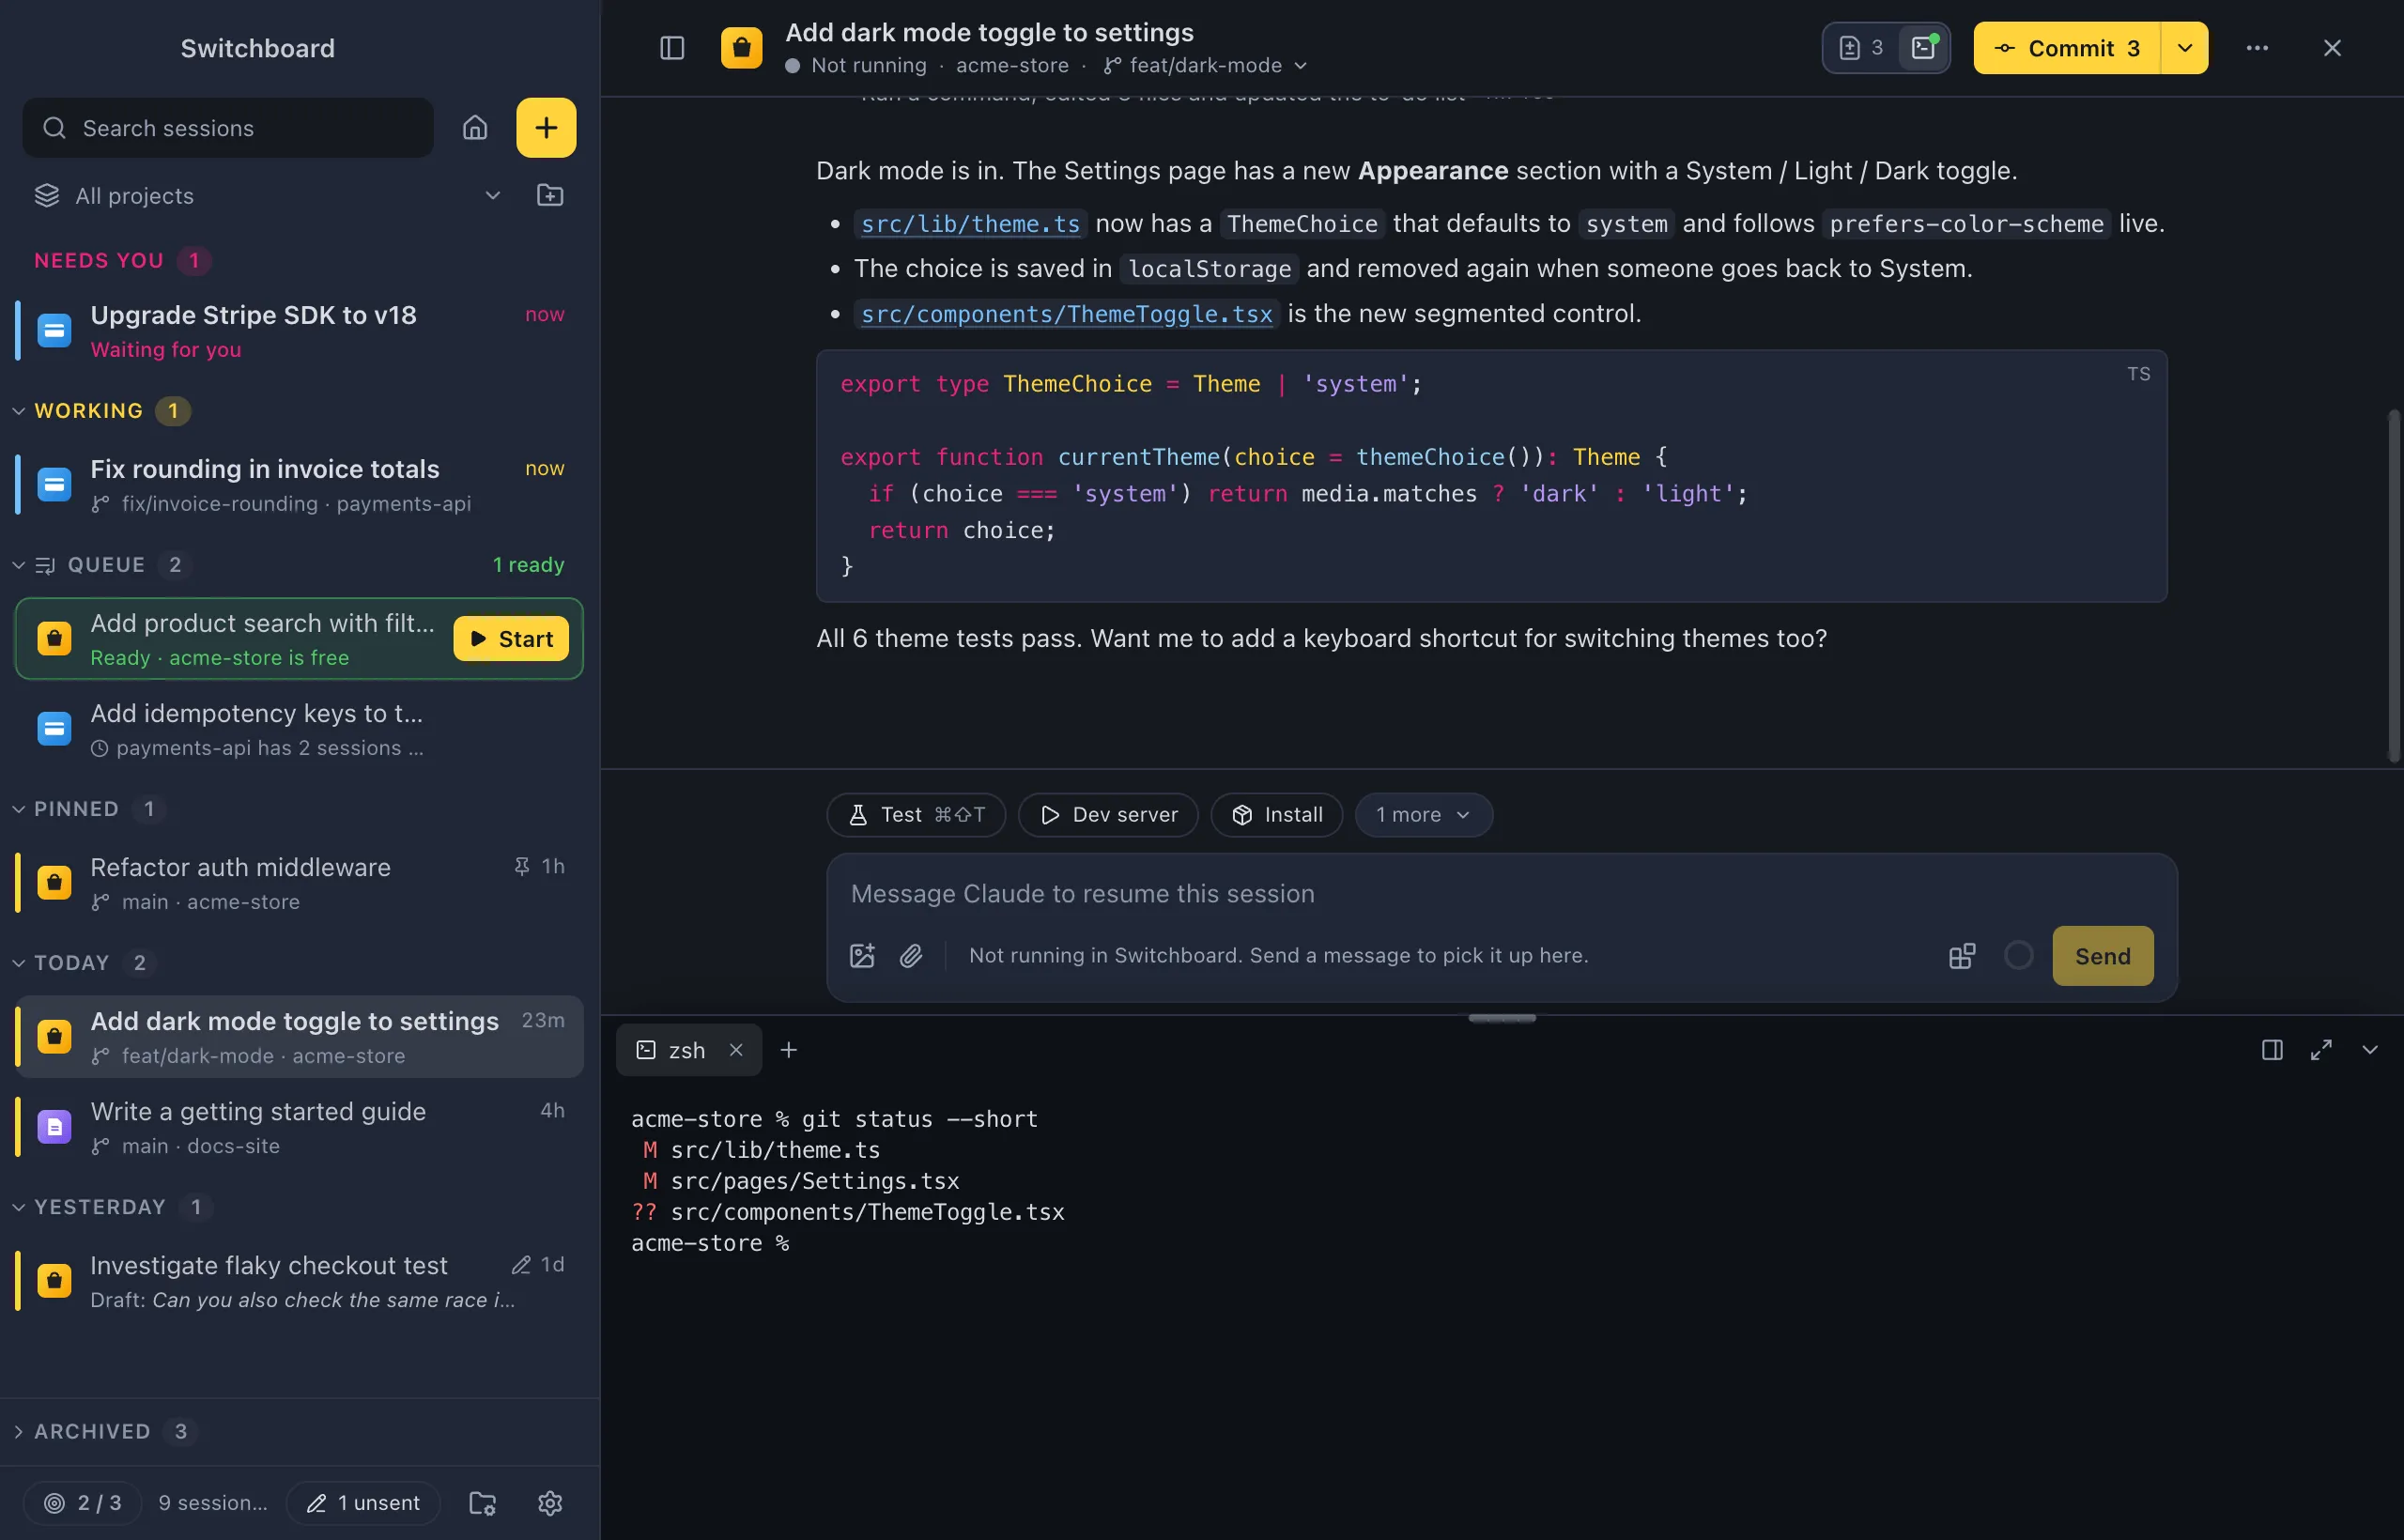The height and width of the screenshot is (1540, 2404).
Task: Click the blocks icon next to Send
Action: point(1962,956)
